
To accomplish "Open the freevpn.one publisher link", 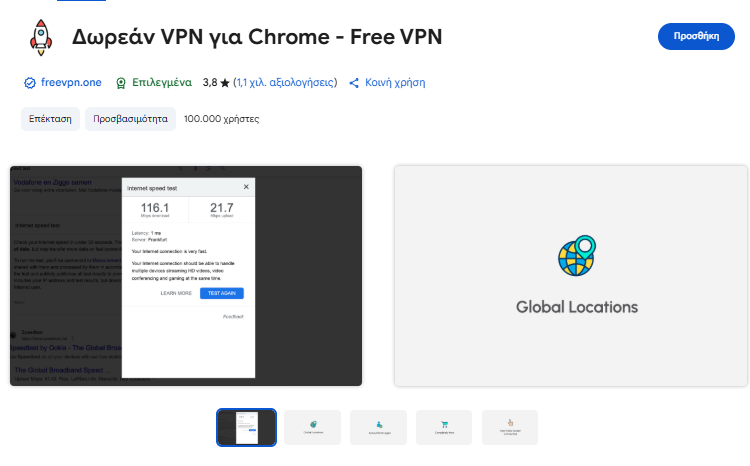I will click(71, 82).
